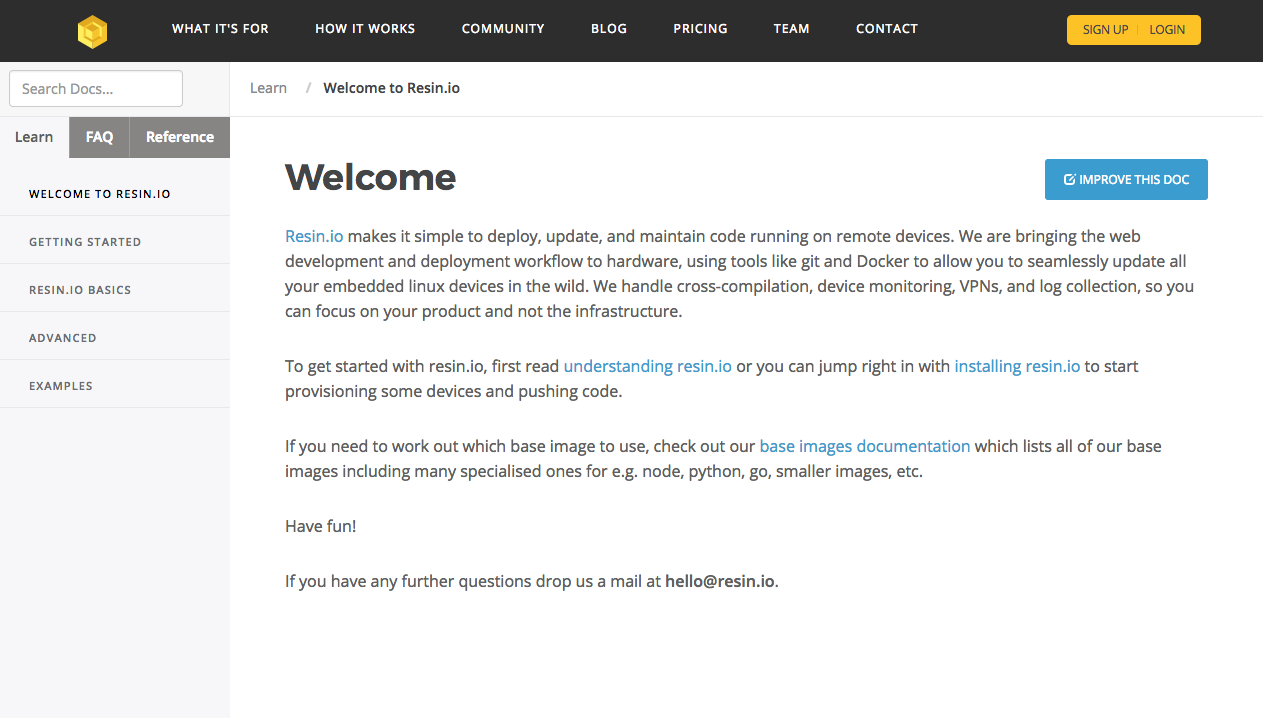Open the installing resin.io link
1263x718 pixels.
click(1017, 366)
